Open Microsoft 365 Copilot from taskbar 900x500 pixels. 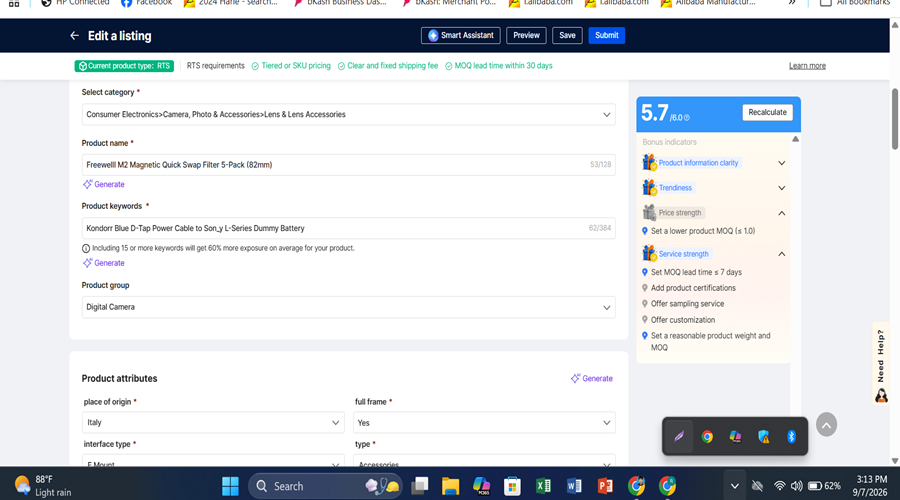pos(481,486)
